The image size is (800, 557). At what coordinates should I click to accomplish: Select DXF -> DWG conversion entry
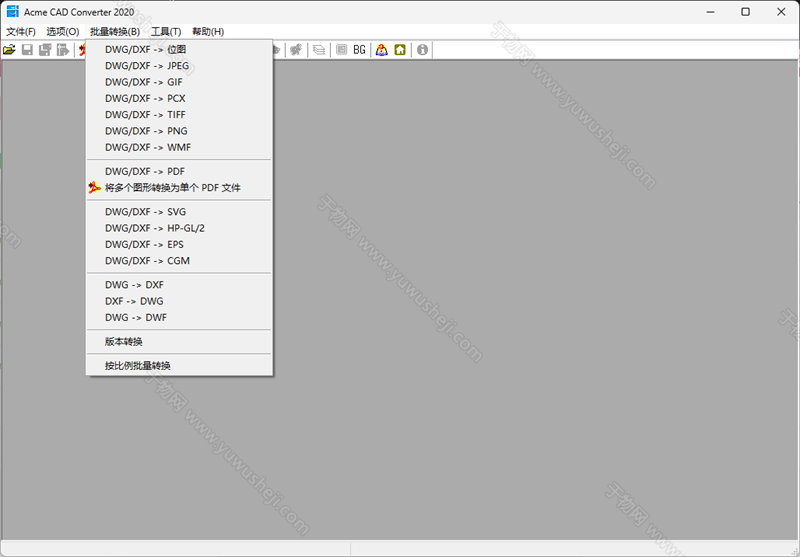tap(134, 301)
